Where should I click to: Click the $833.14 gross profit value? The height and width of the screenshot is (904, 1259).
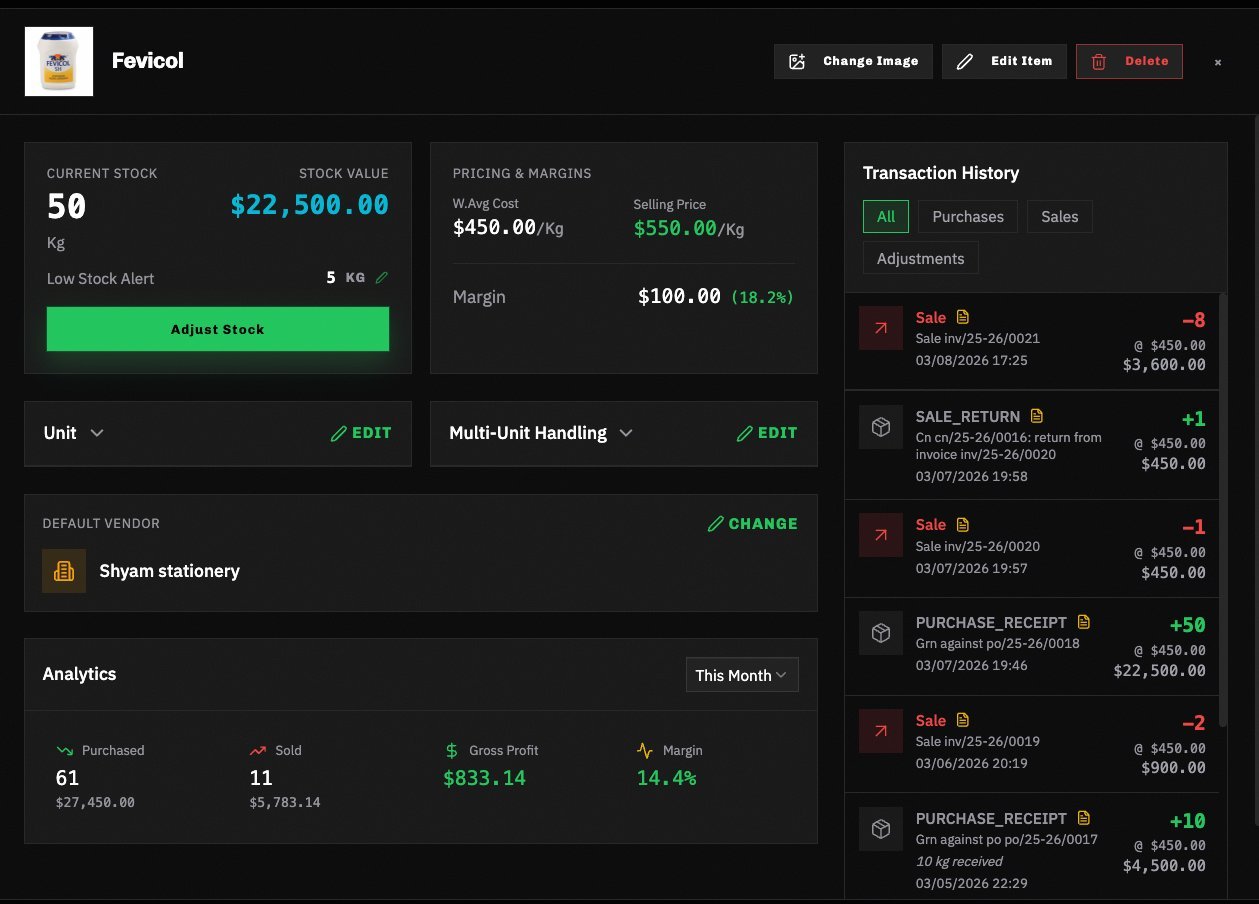tap(484, 778)
